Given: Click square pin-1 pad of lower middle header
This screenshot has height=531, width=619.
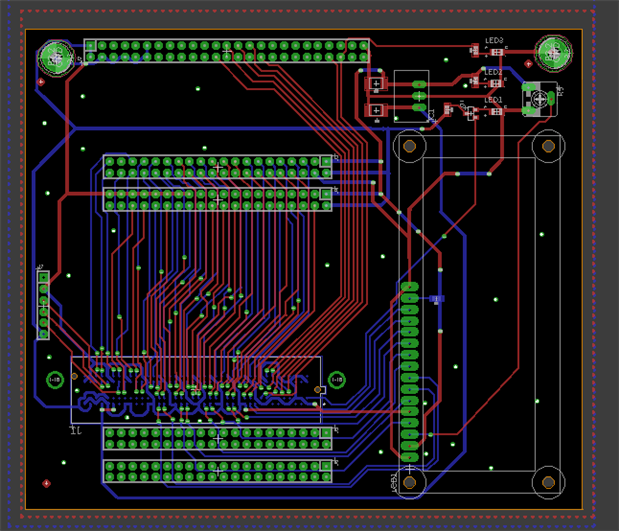Looking at the screenshot, I should tap(326, 194).
